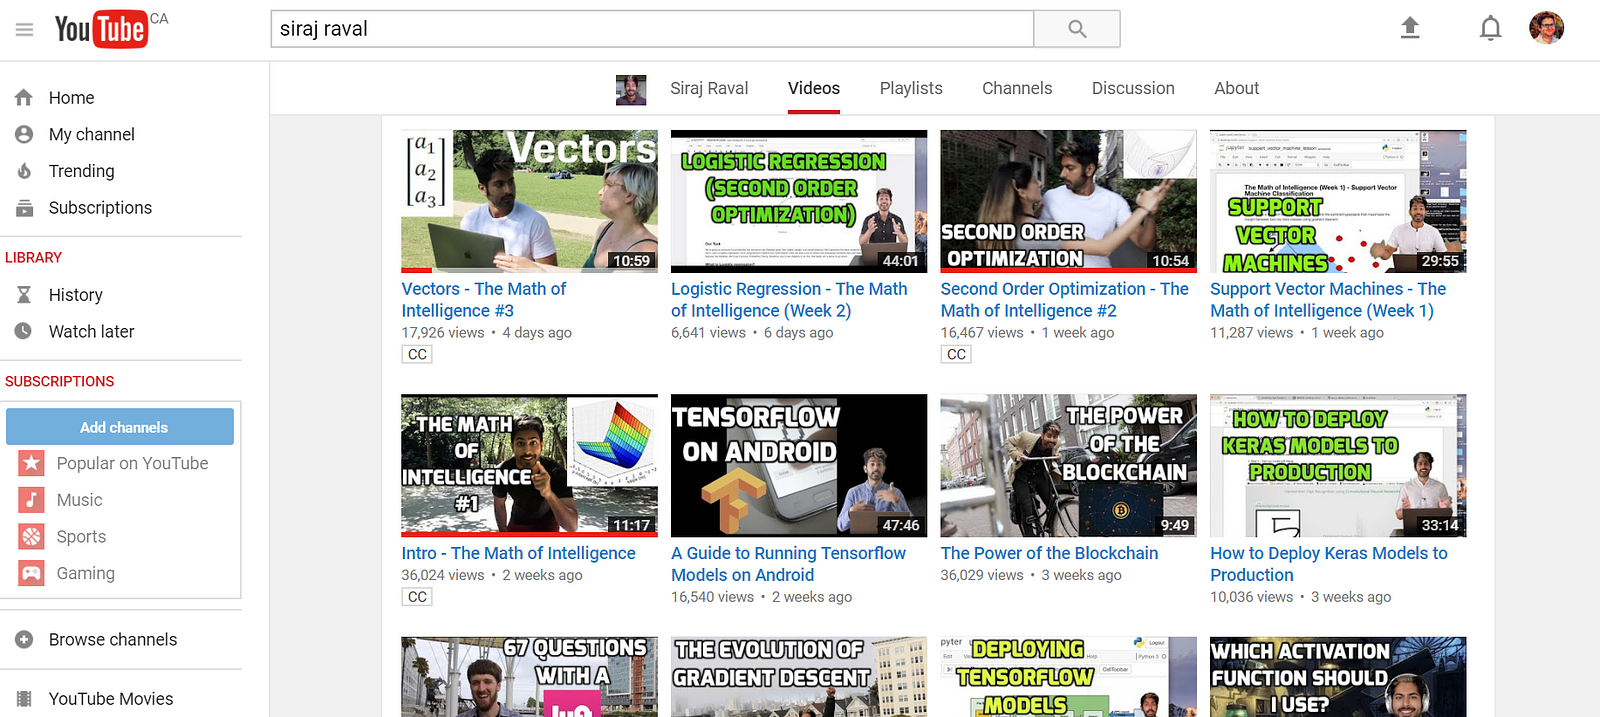
Task: Click the LIBRARY section heading
Action: 33,258
